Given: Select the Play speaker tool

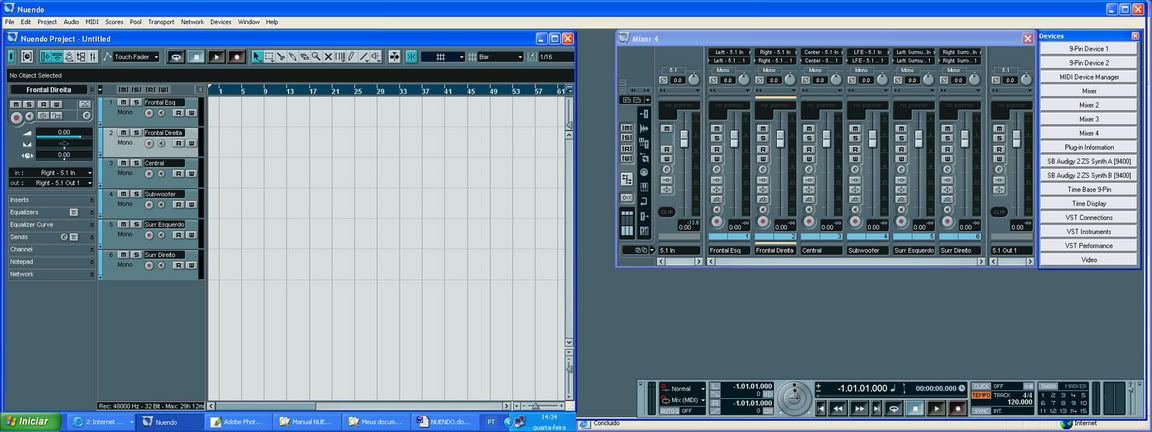Looking at the screenshot, I should point(375,57).
